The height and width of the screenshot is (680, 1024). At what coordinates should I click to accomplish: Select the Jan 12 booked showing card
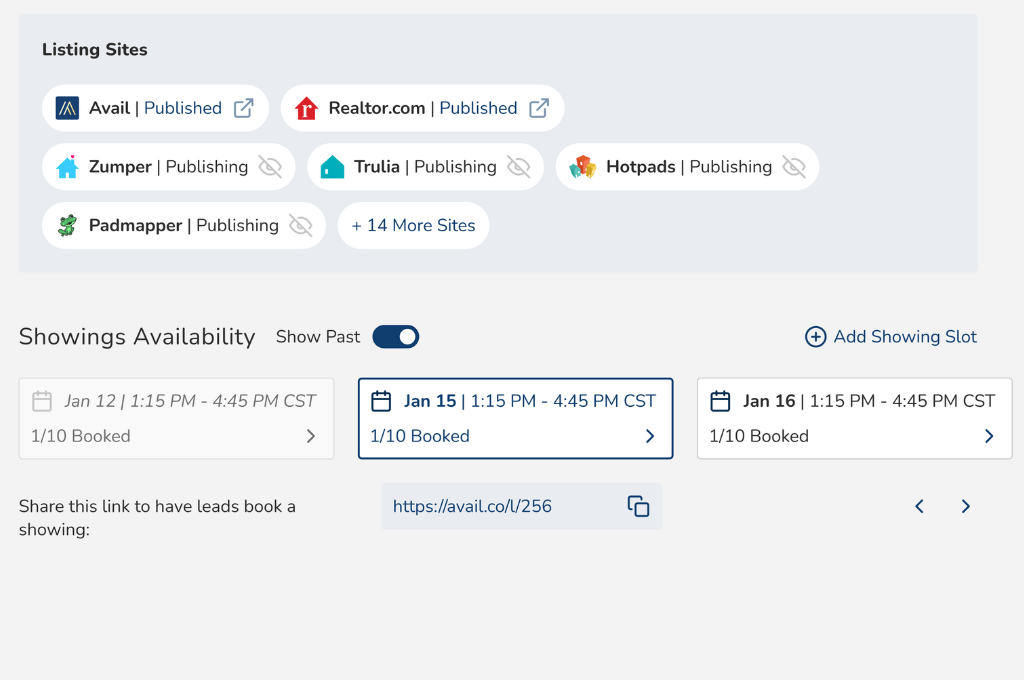coord(176,418)
